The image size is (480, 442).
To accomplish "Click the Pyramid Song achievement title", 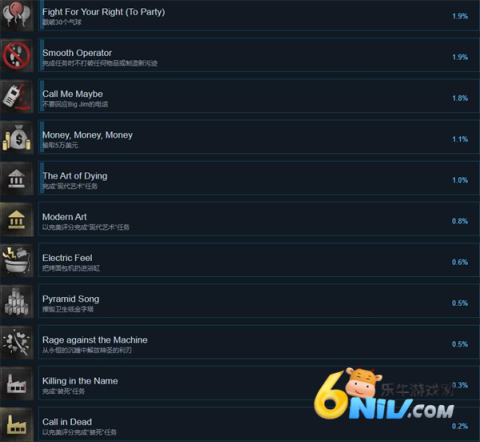I will coord(71,299).
